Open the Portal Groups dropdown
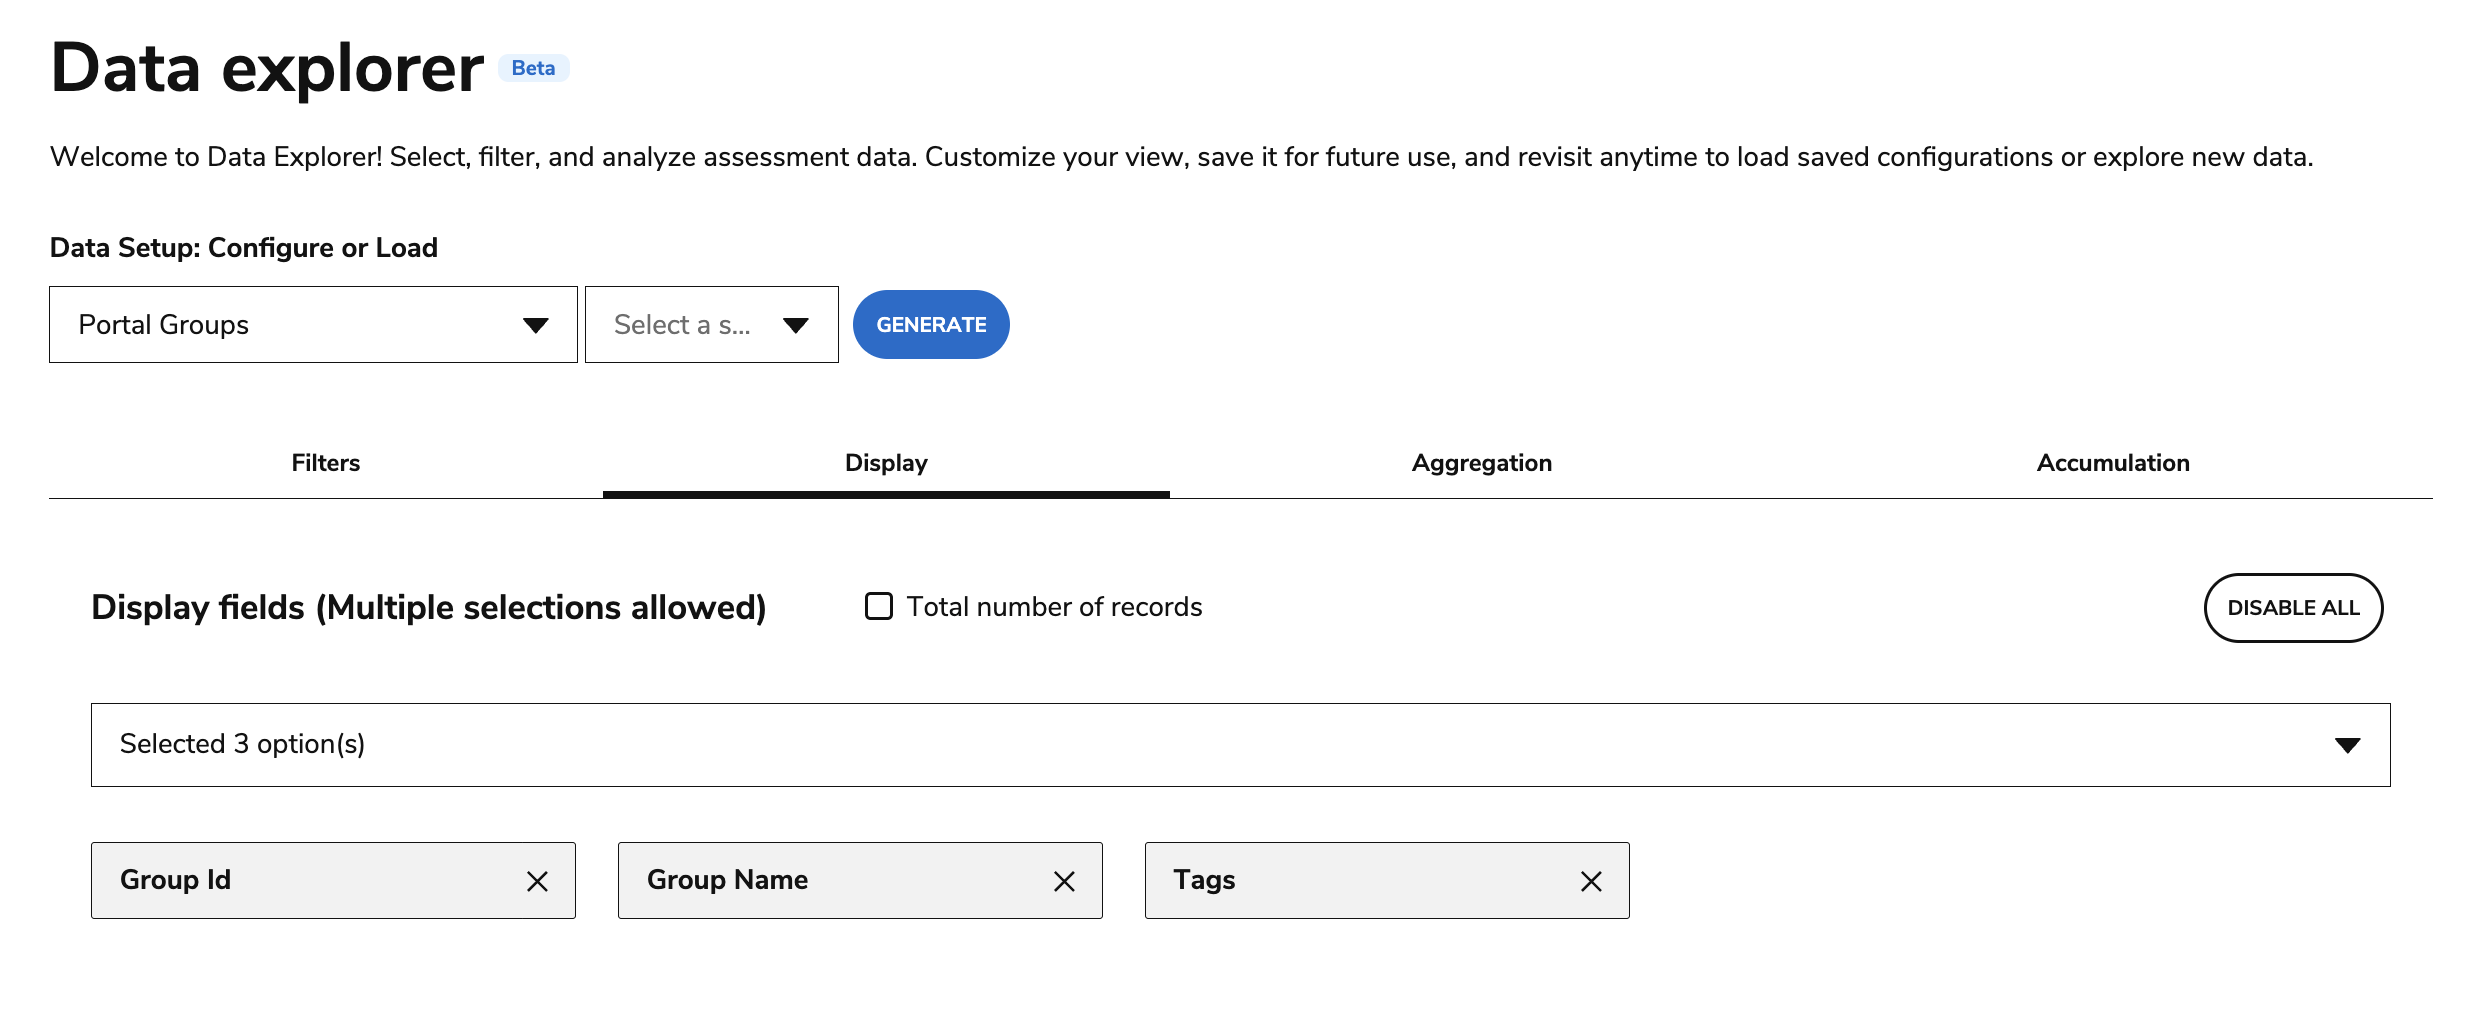 313,324
